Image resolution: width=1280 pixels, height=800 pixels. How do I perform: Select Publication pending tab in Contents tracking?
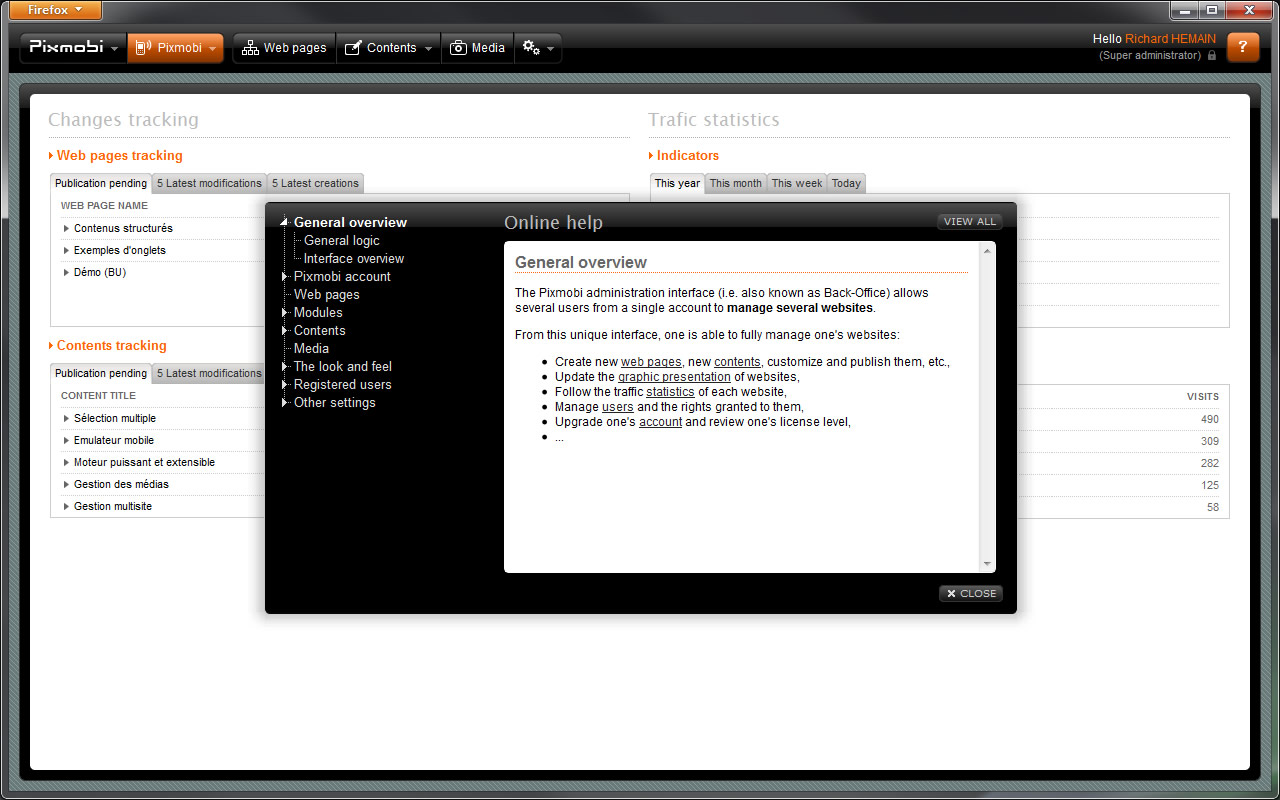(101, 373)
